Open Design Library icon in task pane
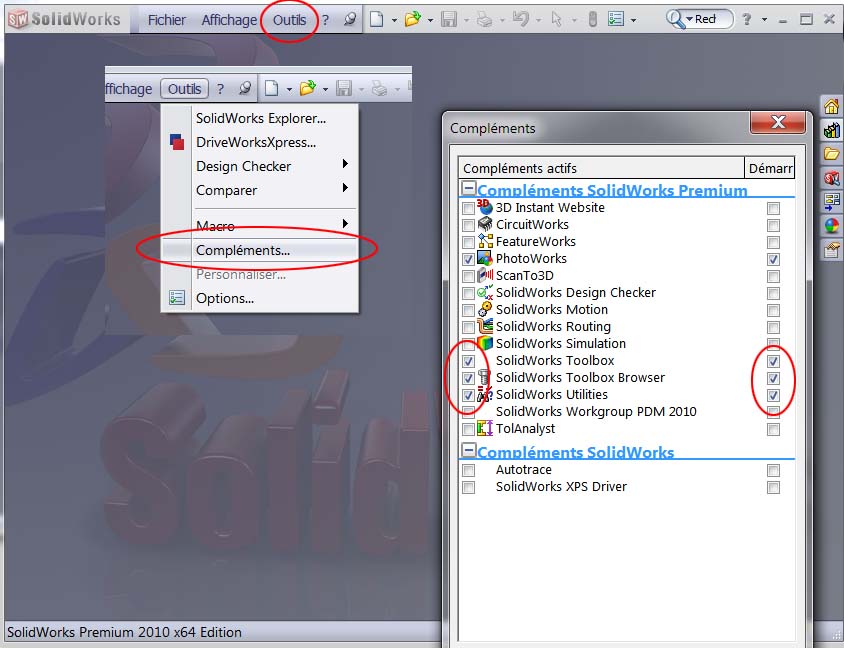Viewport: 844px width, 648px height. (x=831, y=130)
